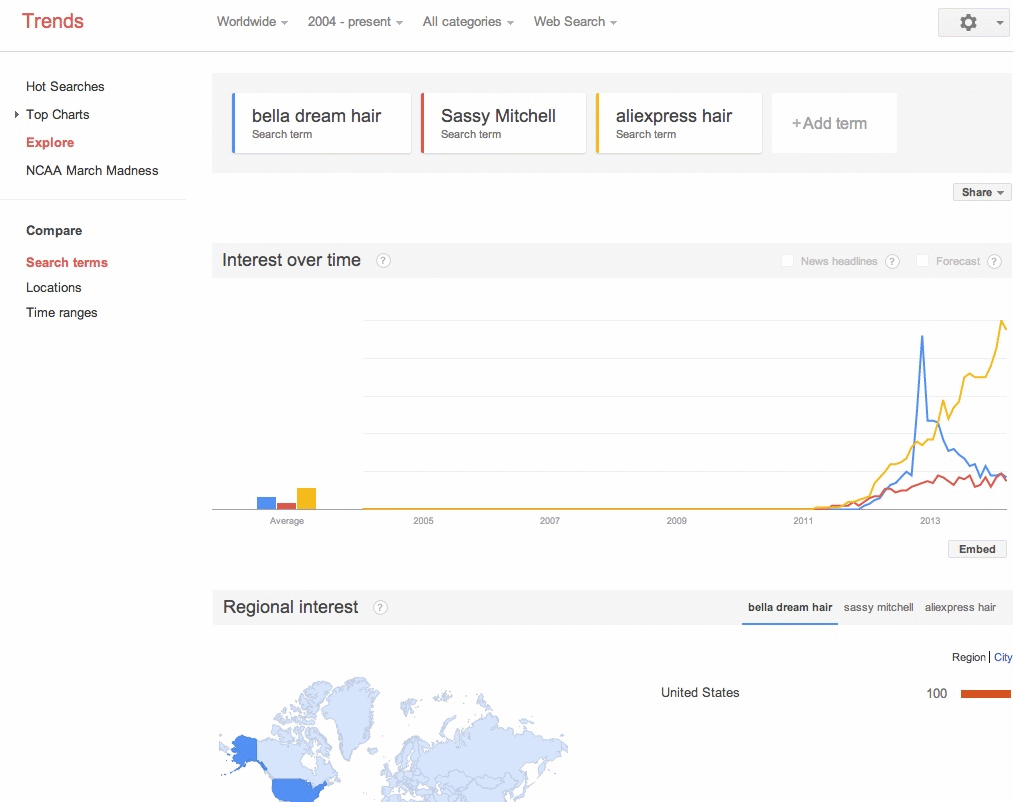Image resolution: width=1013 pixels, height=802 pixels.
Task: Click the News headlines help icon
Action: pyautogui.click(x=892, y=261)
